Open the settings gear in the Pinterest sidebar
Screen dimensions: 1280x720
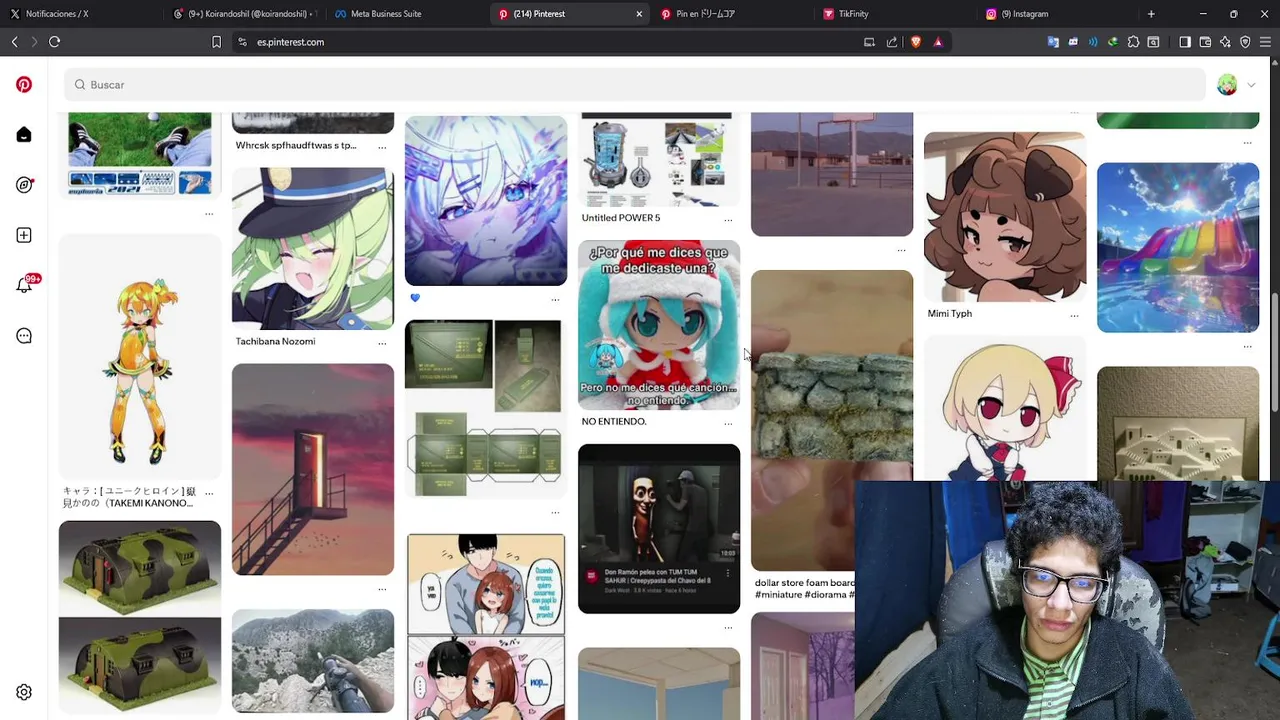tap(24, 692)
